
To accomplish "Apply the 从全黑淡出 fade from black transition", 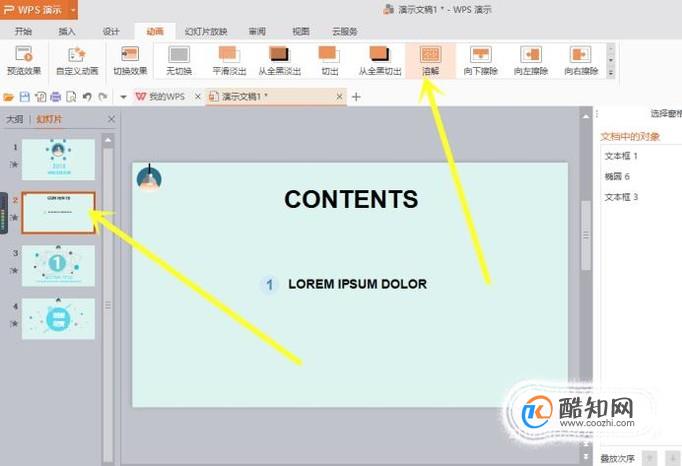I will (280, 61).
